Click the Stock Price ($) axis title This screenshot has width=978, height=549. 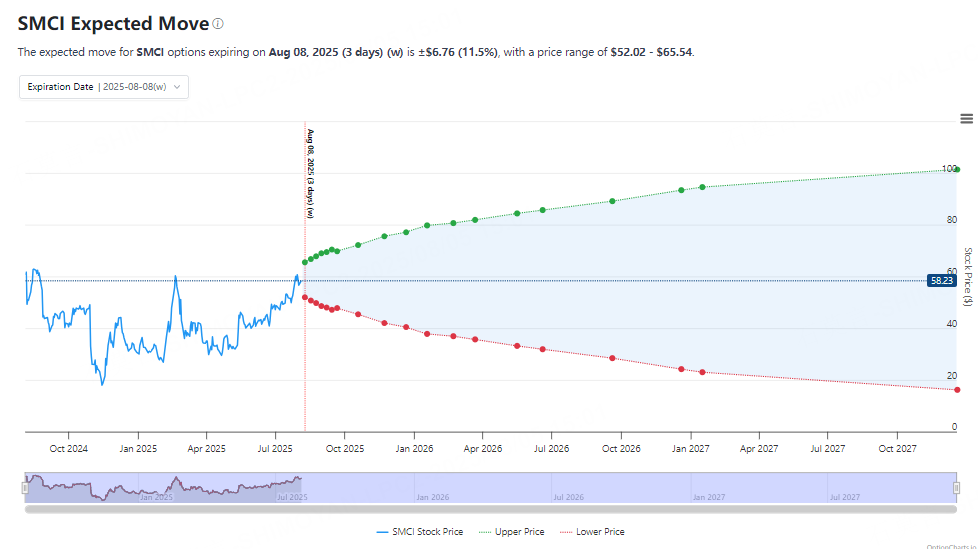968,276
